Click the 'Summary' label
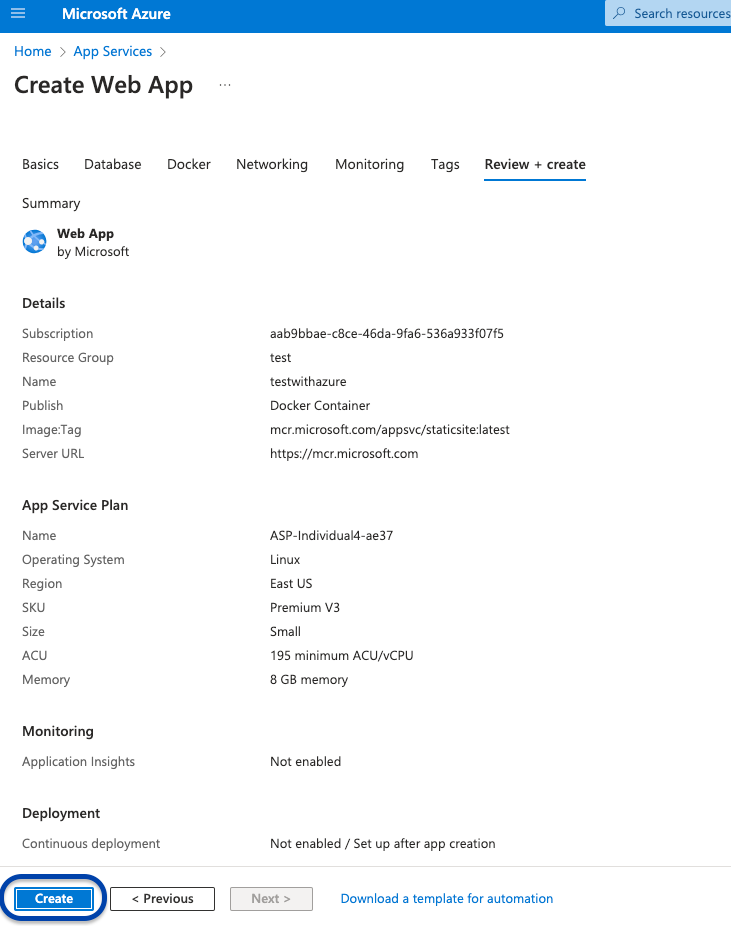 tap(51, 203)
